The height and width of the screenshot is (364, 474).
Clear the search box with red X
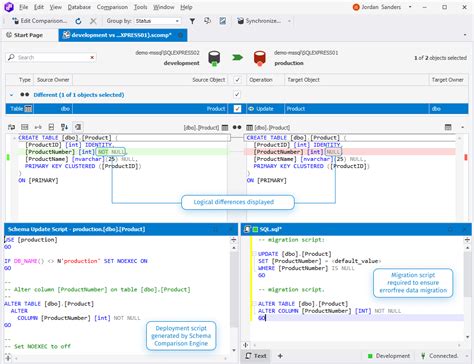[x=92, y=57]
